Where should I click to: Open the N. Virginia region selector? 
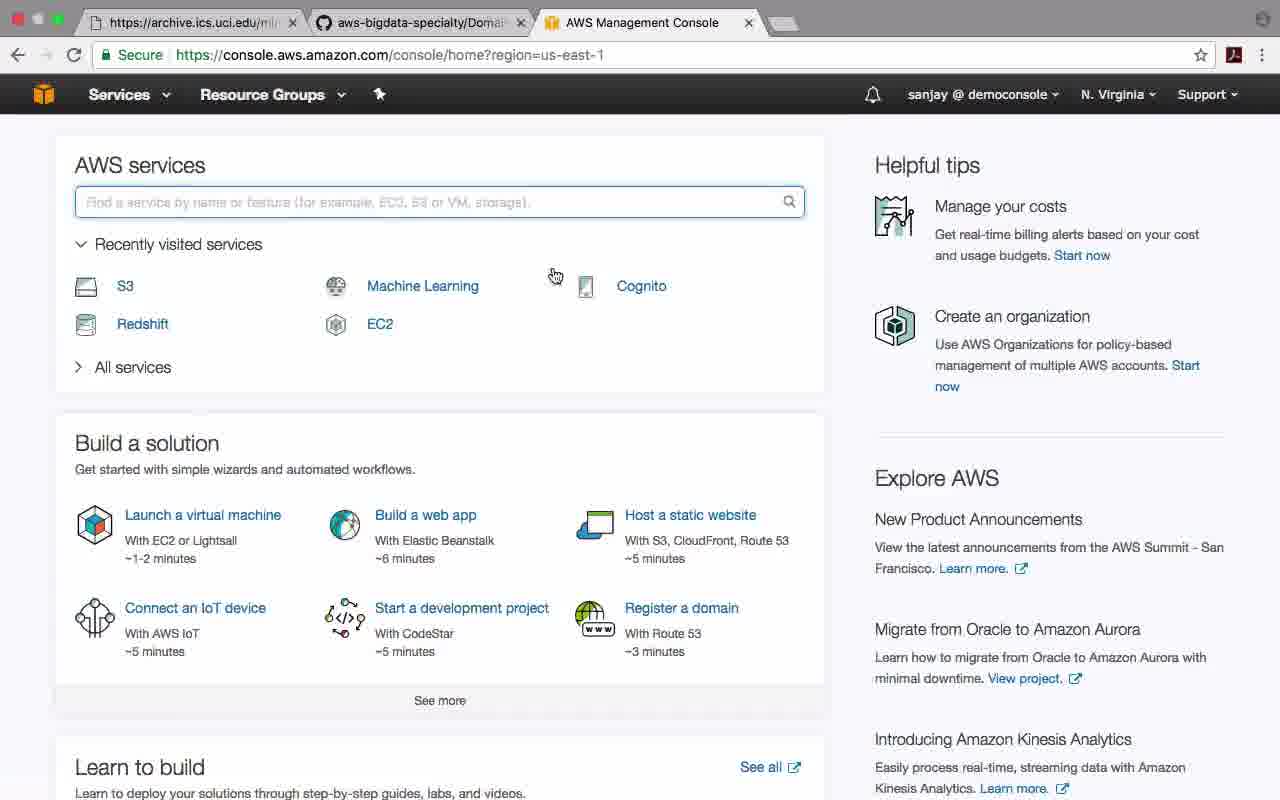pos(1119,94)
